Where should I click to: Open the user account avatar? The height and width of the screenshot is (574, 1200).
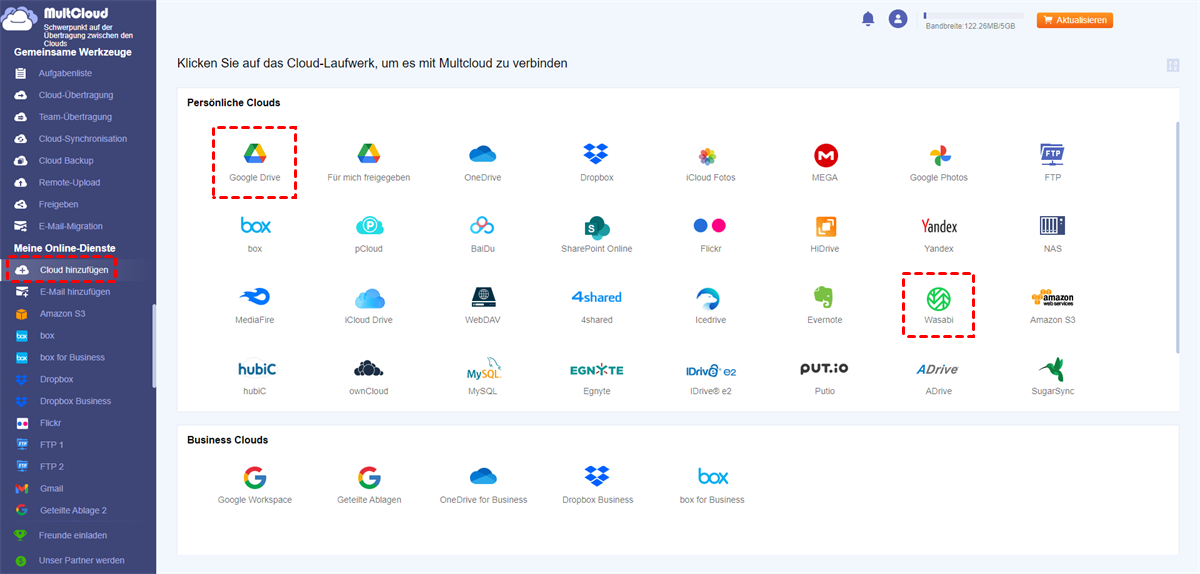tap(898, 19)
